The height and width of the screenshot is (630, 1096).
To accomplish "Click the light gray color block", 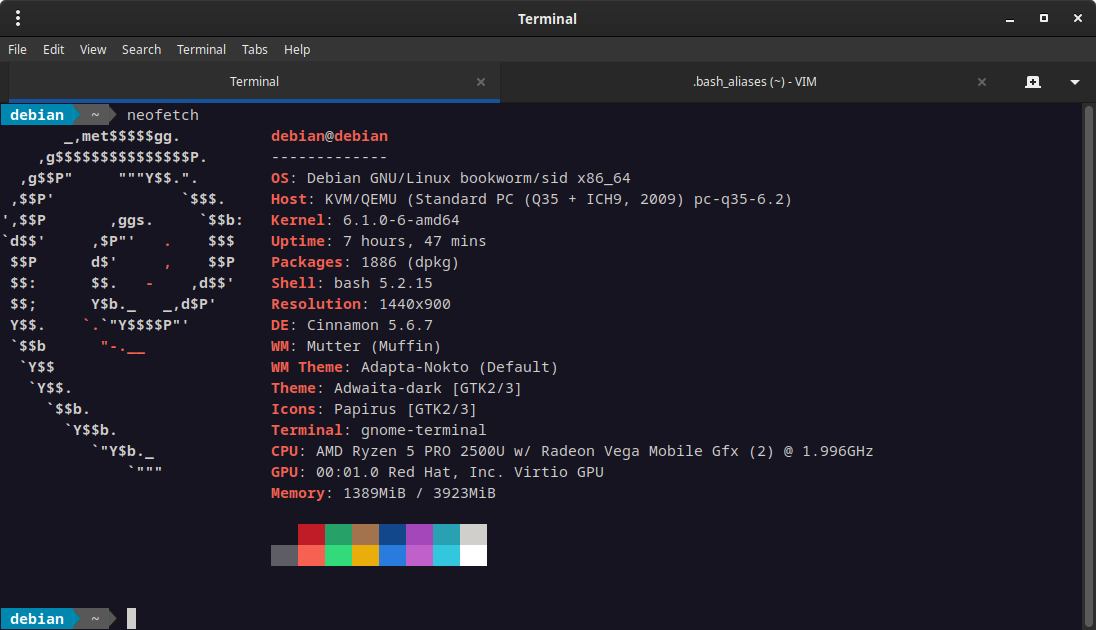I will point(473,534).
